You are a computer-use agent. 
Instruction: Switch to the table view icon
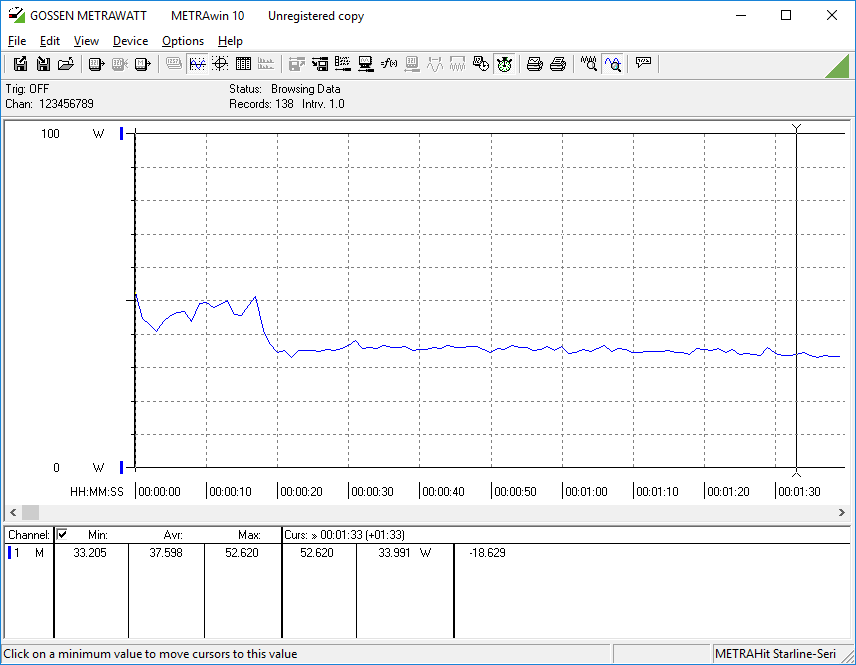coord(242,64)
